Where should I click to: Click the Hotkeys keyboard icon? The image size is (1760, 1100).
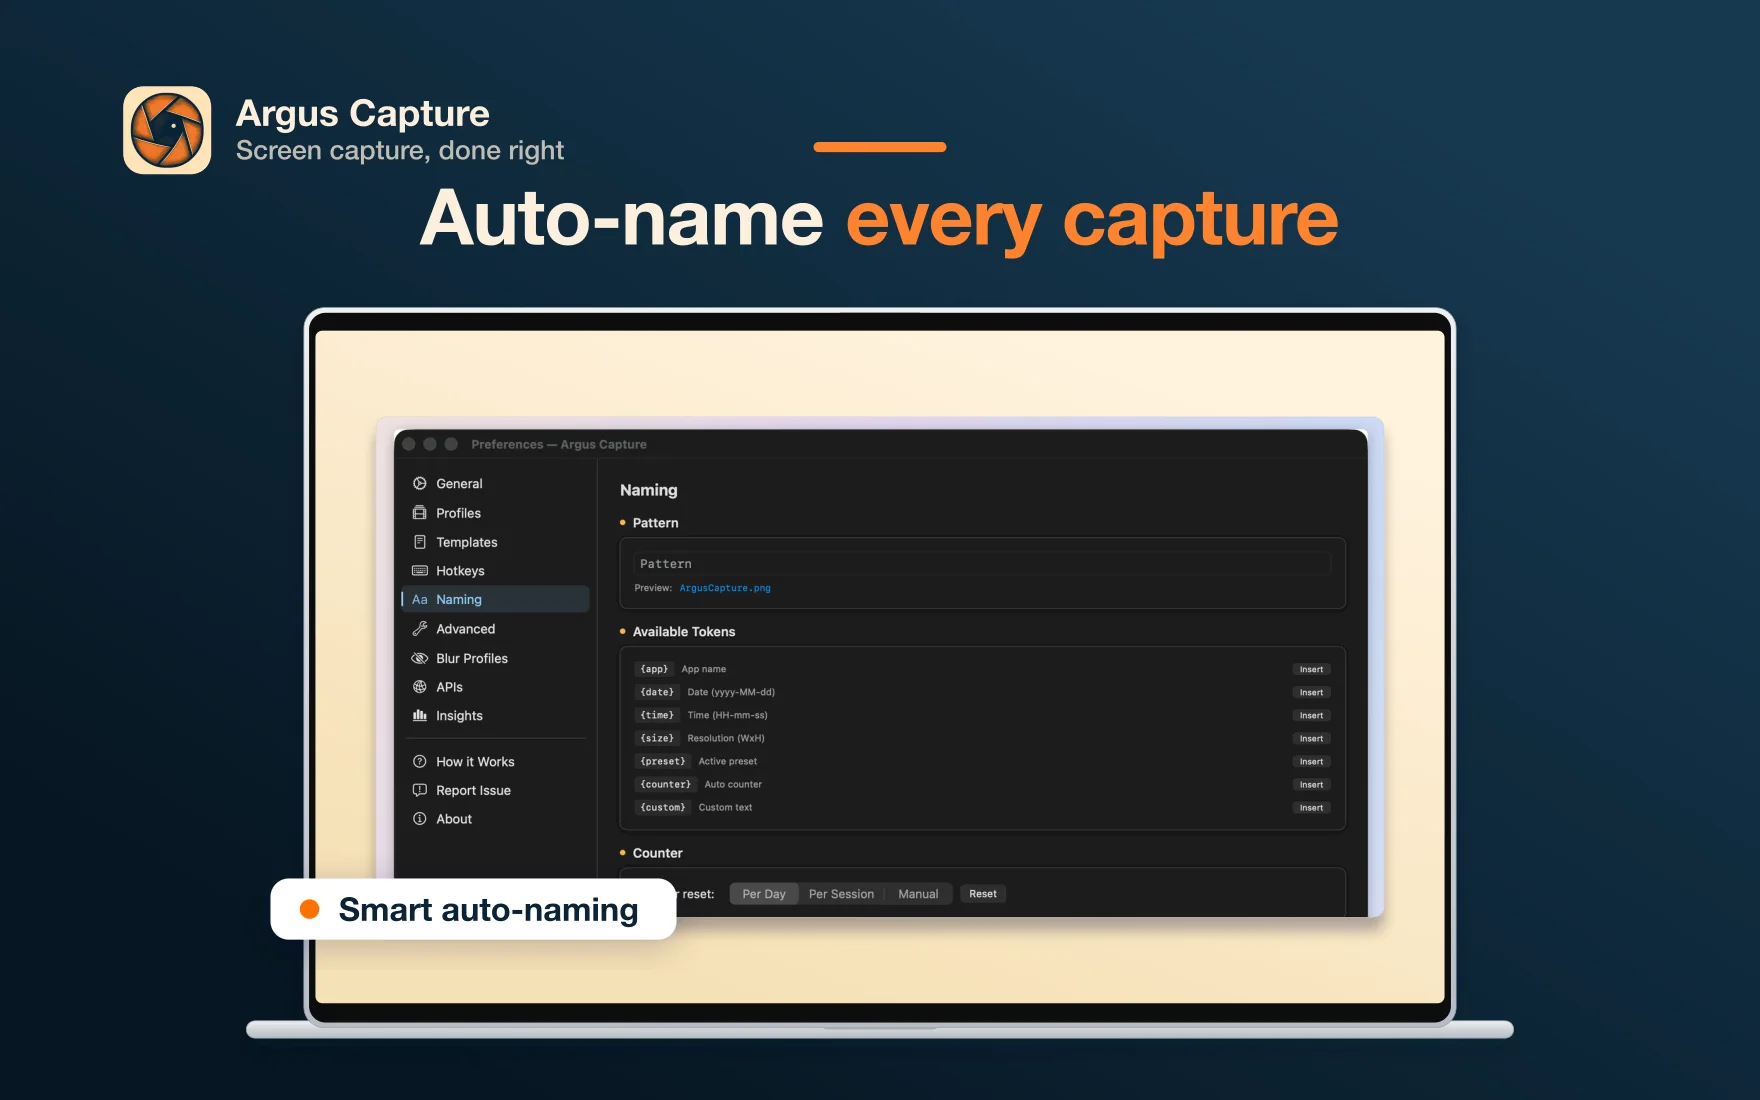pos(420,571)
